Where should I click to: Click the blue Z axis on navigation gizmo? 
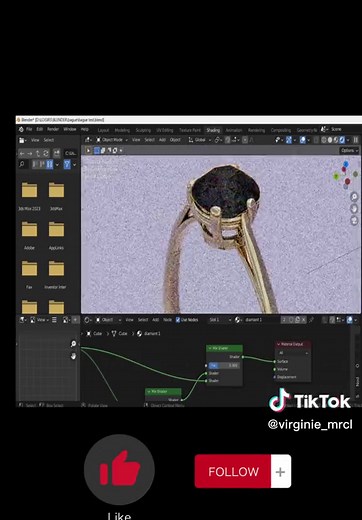coord(346,164)
